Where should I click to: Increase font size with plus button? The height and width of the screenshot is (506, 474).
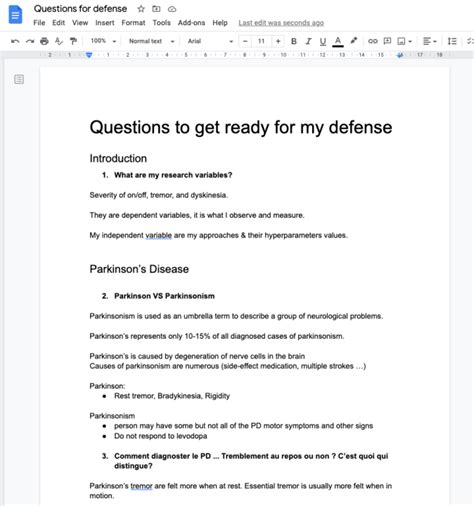tap(278, 41)
